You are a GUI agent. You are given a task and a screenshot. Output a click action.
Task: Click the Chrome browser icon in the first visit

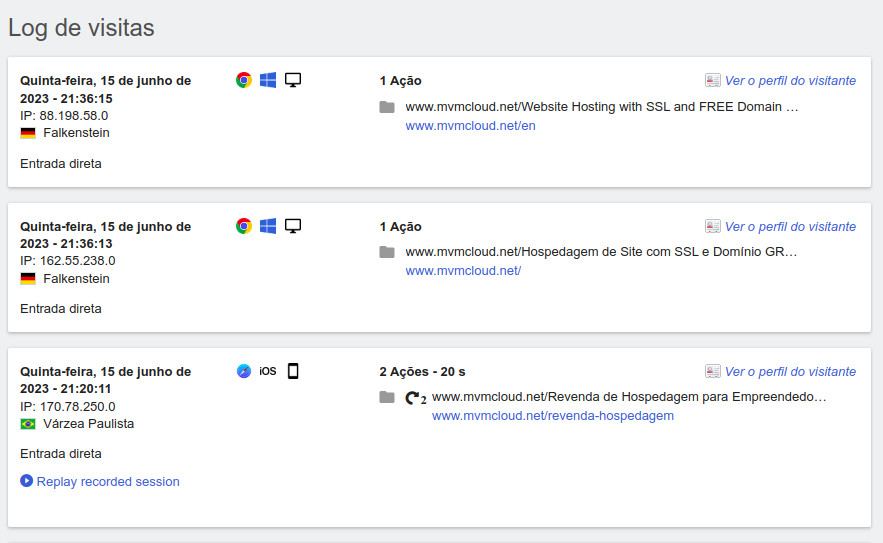[244, 80]
